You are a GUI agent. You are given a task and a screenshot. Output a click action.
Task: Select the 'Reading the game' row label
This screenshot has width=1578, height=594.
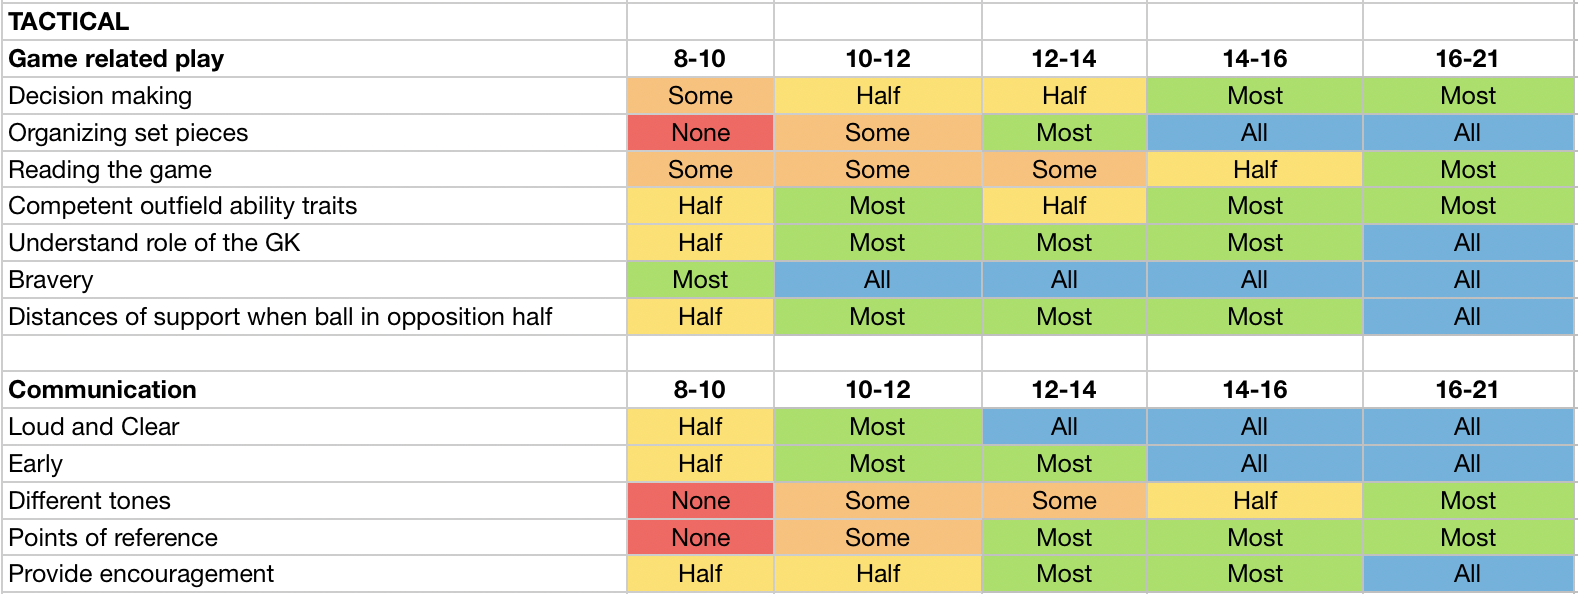click(314, 170)
